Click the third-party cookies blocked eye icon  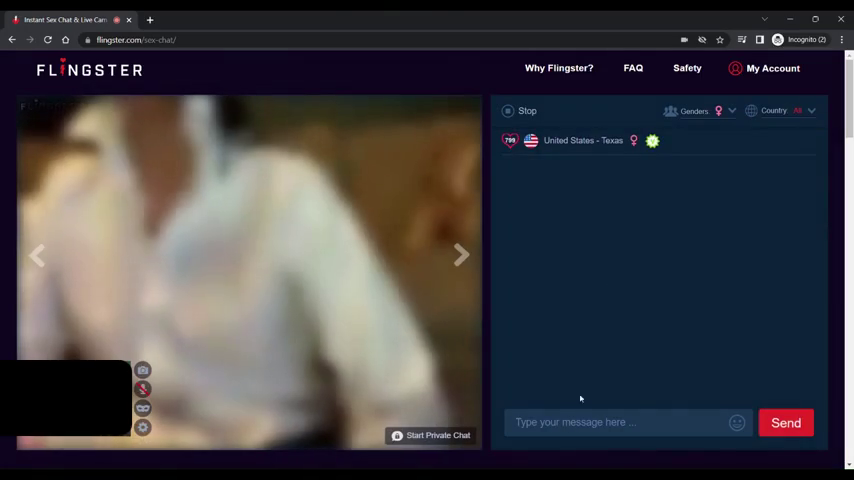tap(702, 40)
